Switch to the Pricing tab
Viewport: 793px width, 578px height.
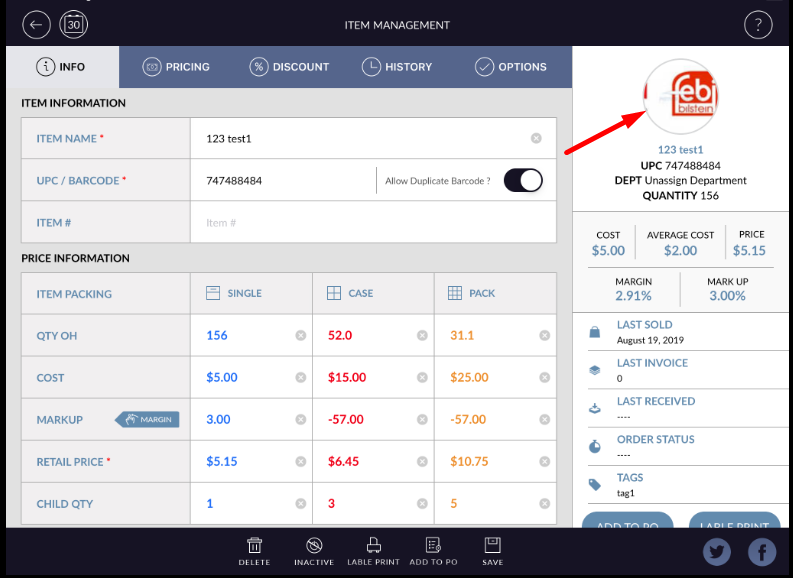tap(176, 67)
